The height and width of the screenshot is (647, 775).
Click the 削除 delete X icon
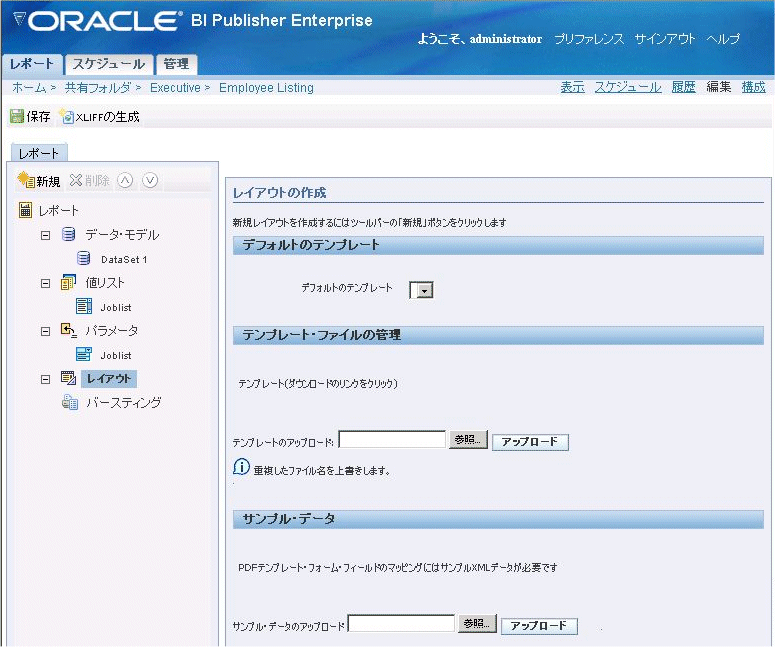(76, 180)
